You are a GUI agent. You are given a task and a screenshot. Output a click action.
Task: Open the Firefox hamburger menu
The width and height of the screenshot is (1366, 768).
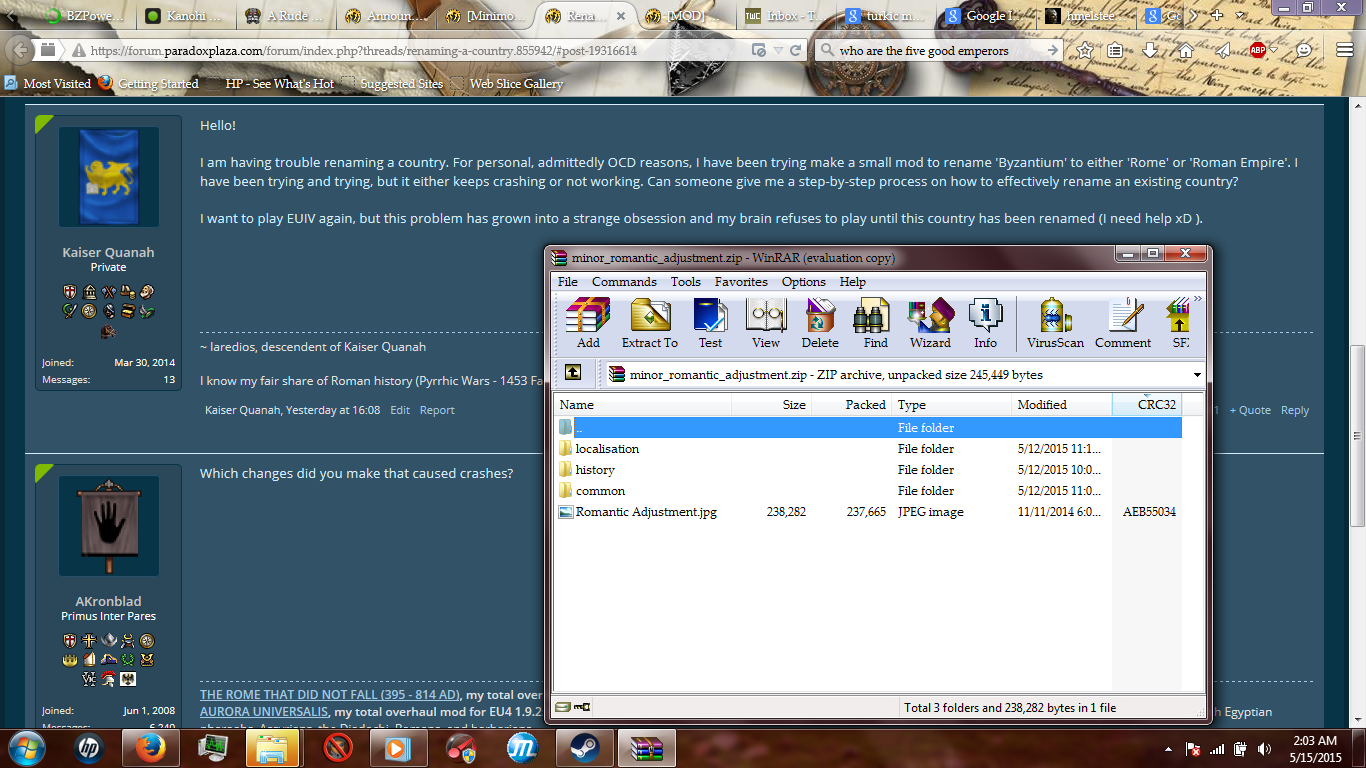point(1344,51)
